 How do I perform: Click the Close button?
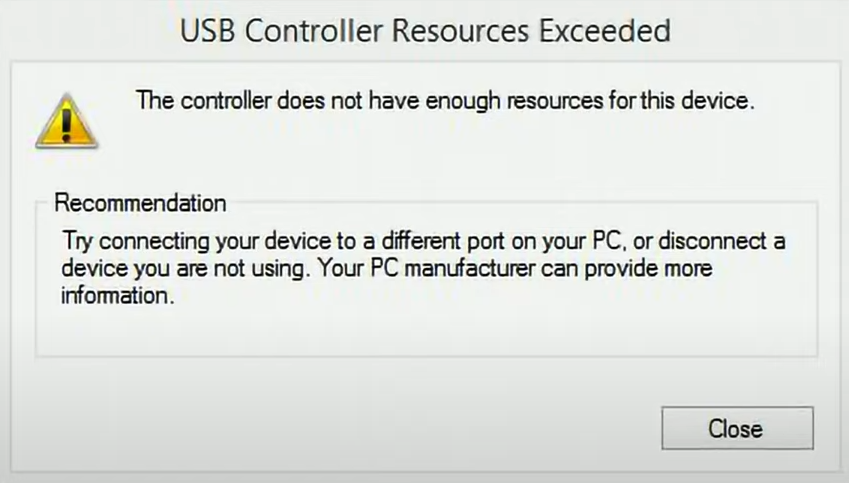(x=737, y=428)
